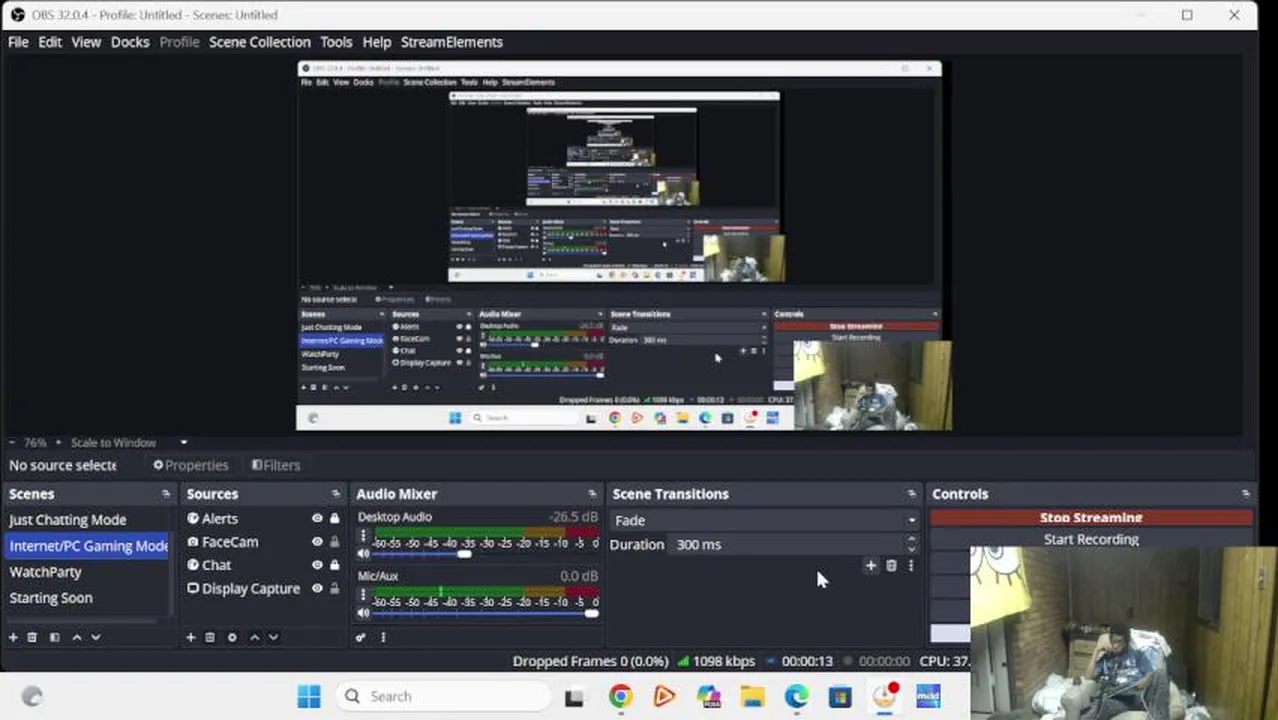Move source up in the Sources list
The height and width of the screenshot is (720, 1278).
(x=254, y=637)
